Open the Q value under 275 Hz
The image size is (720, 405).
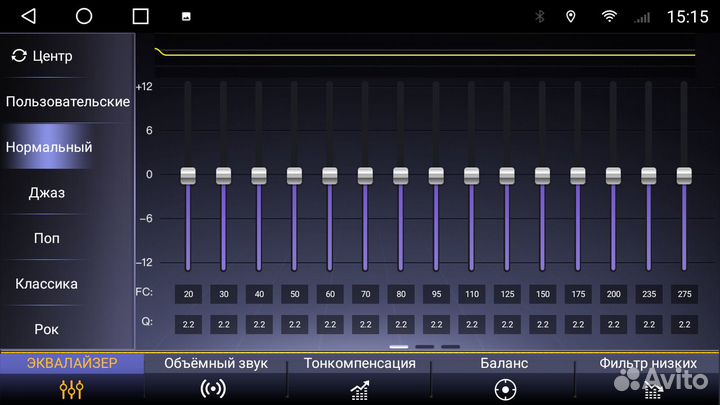684,324
